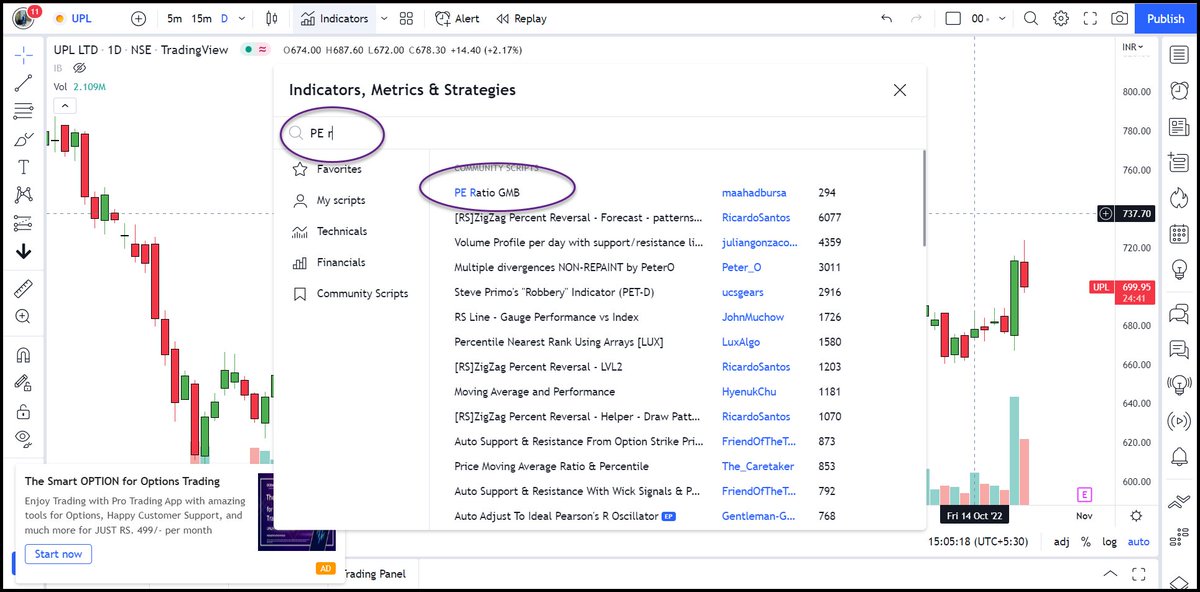
Task: Click the UPL symbol search box
Action: click(80, 18)
